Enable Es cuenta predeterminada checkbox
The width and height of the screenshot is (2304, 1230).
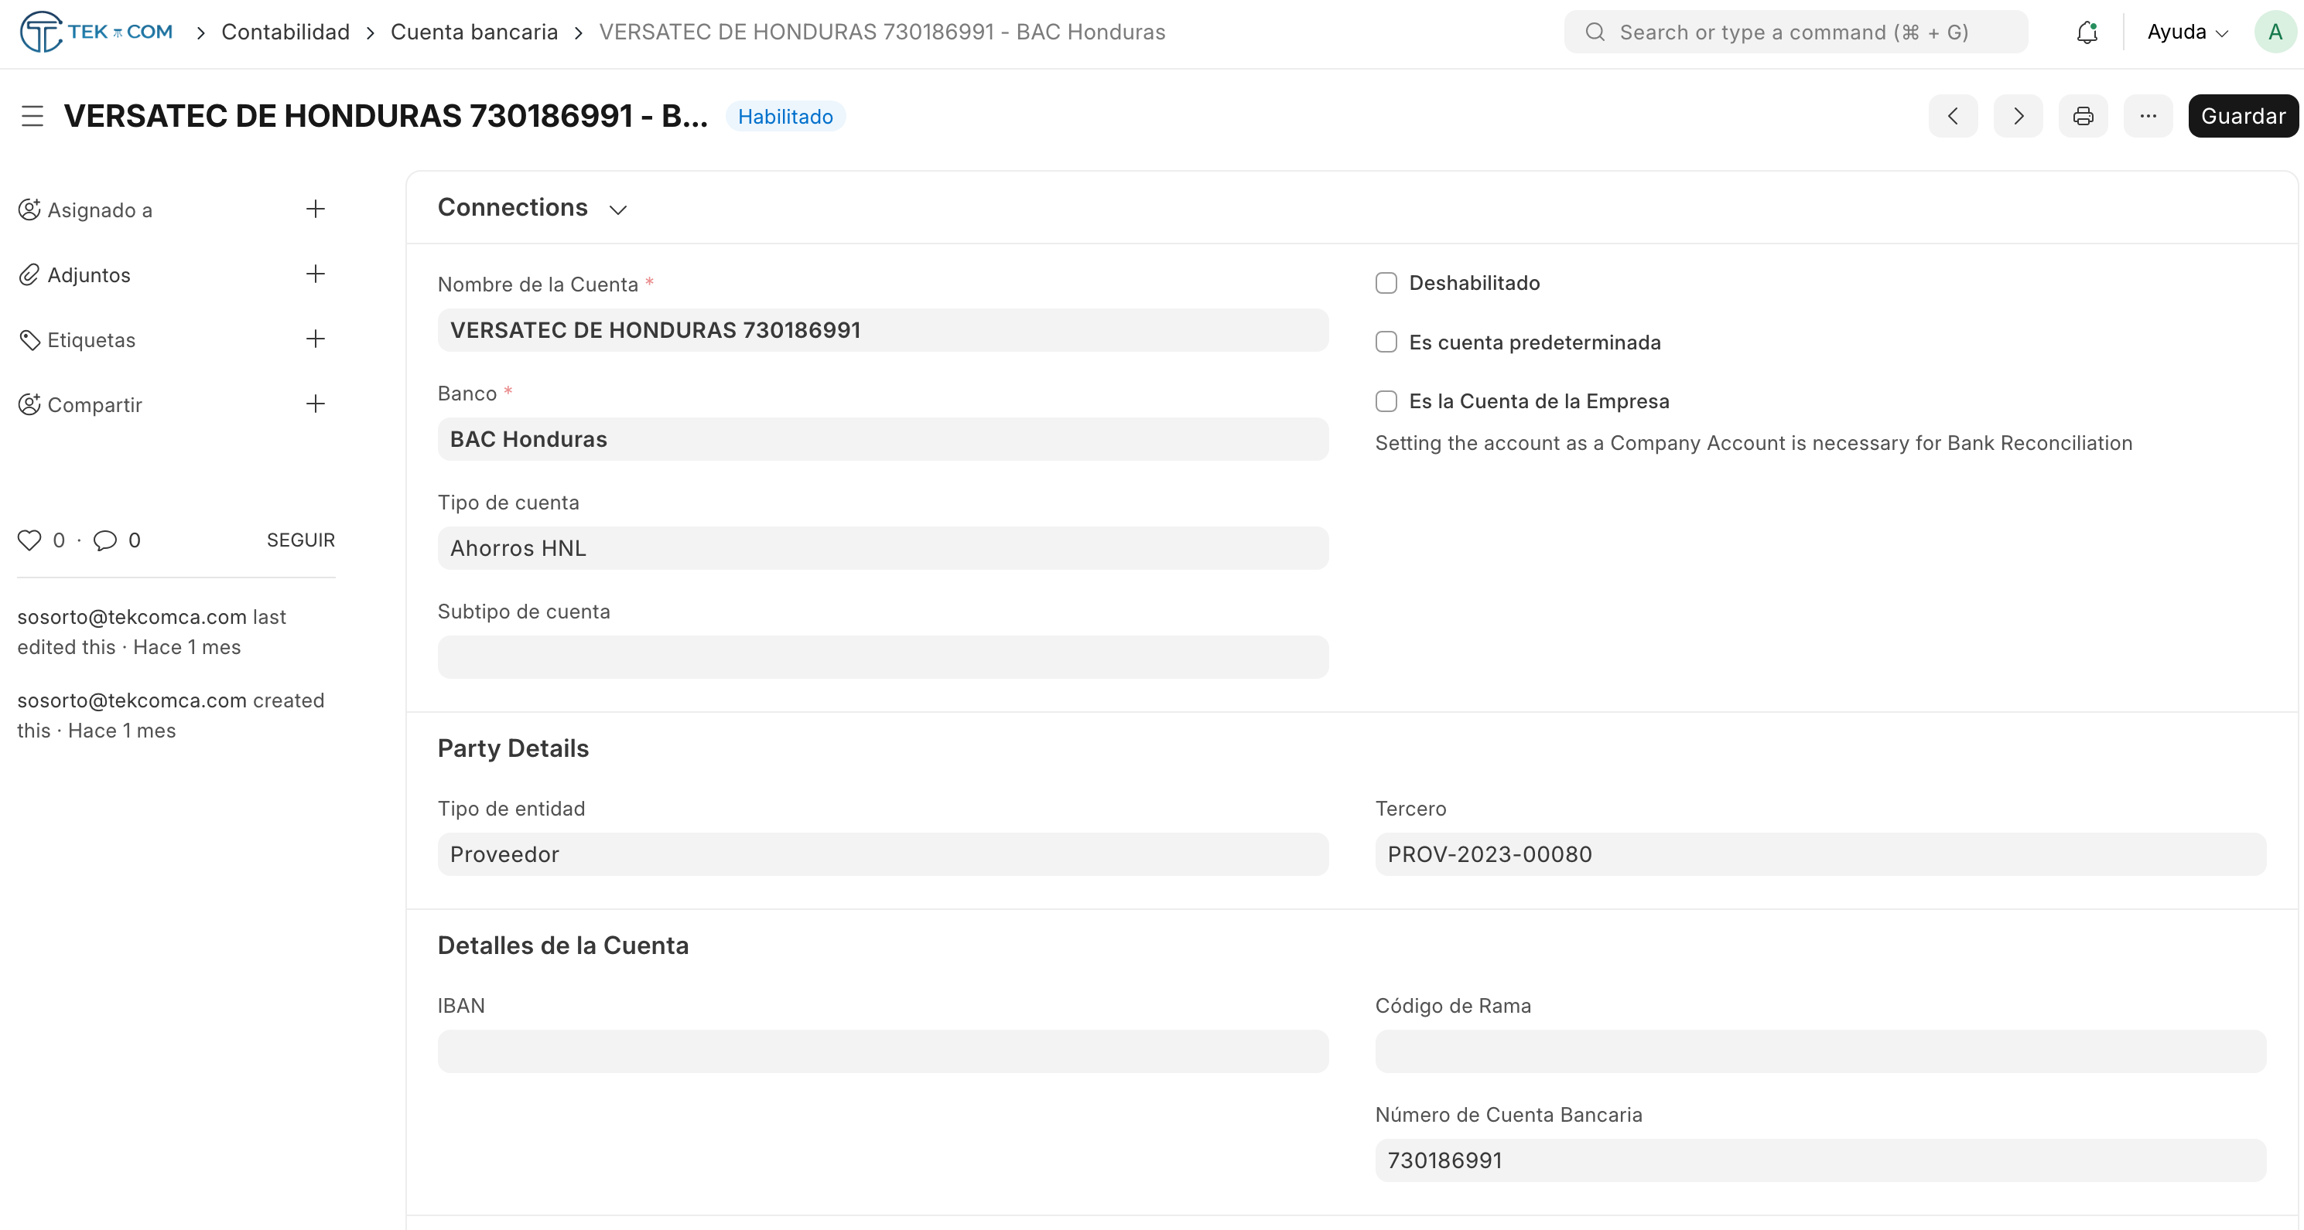tap(1386, 342)
